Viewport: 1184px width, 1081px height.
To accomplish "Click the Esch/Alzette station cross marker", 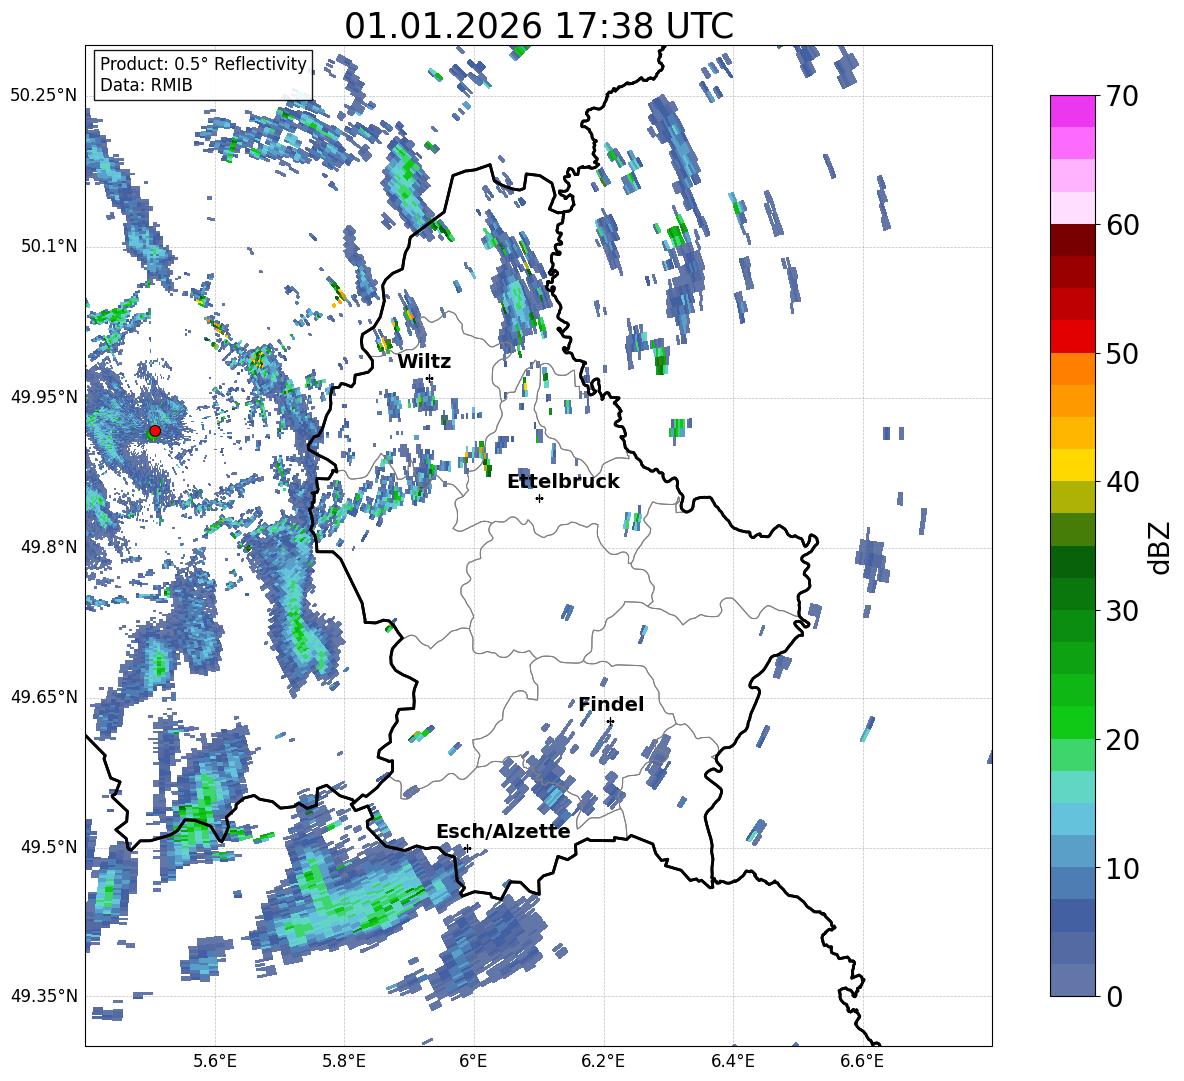I will tap(467, 848).
